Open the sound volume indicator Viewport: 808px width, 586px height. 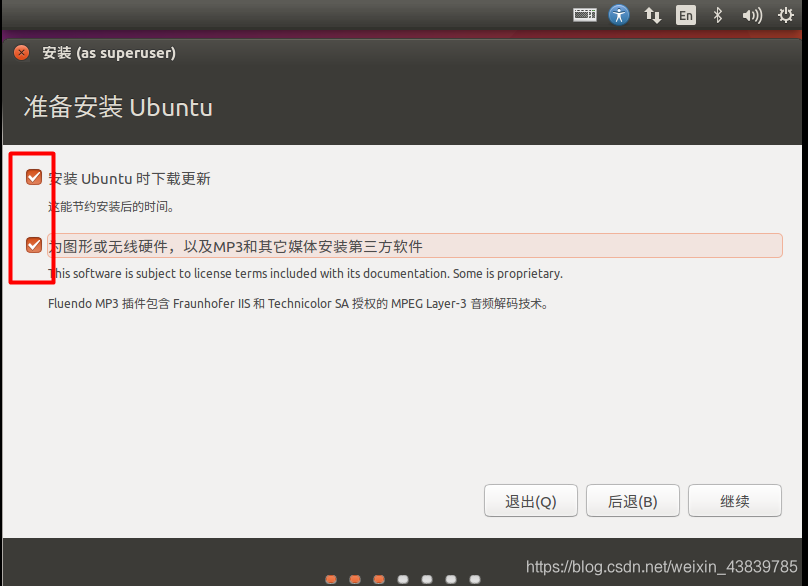(x=752, y=15)
